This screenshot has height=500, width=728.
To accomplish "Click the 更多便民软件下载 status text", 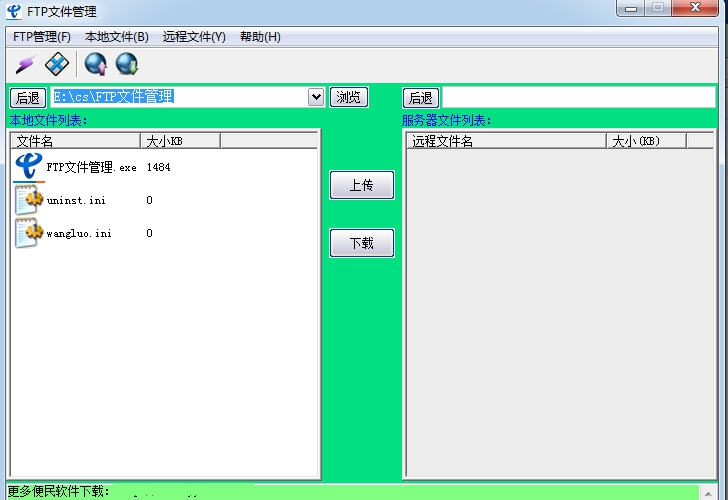I will (x=58, y=491).
